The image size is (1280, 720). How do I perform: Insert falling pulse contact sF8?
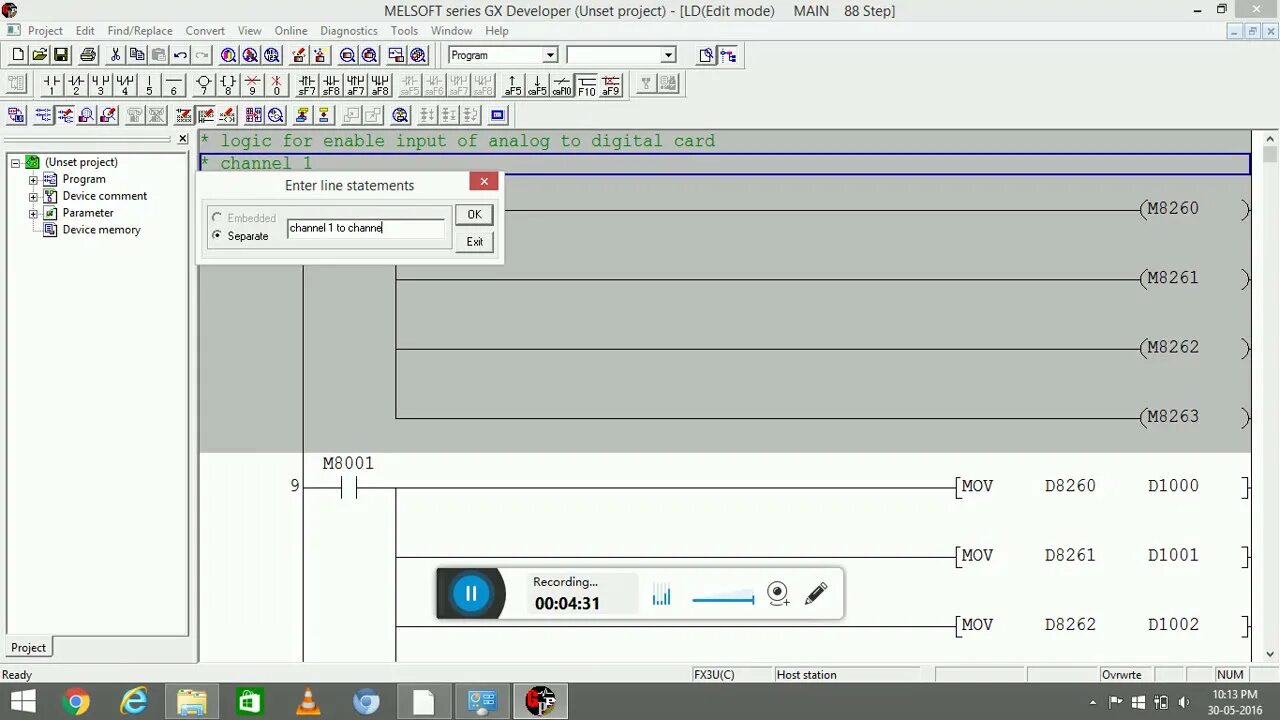tap(331, 85)
